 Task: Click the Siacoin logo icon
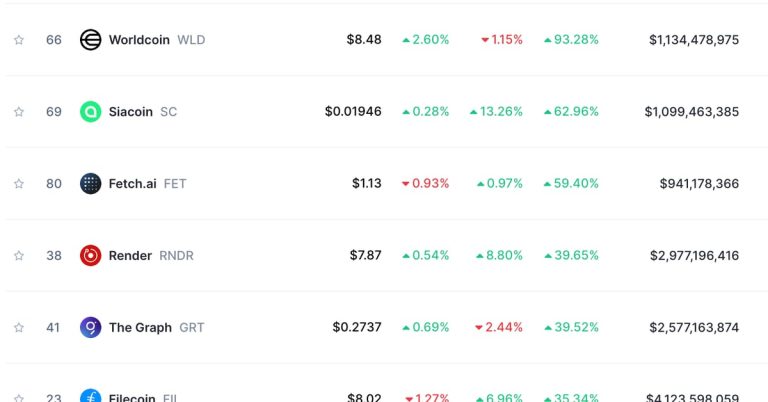point(91,112)
